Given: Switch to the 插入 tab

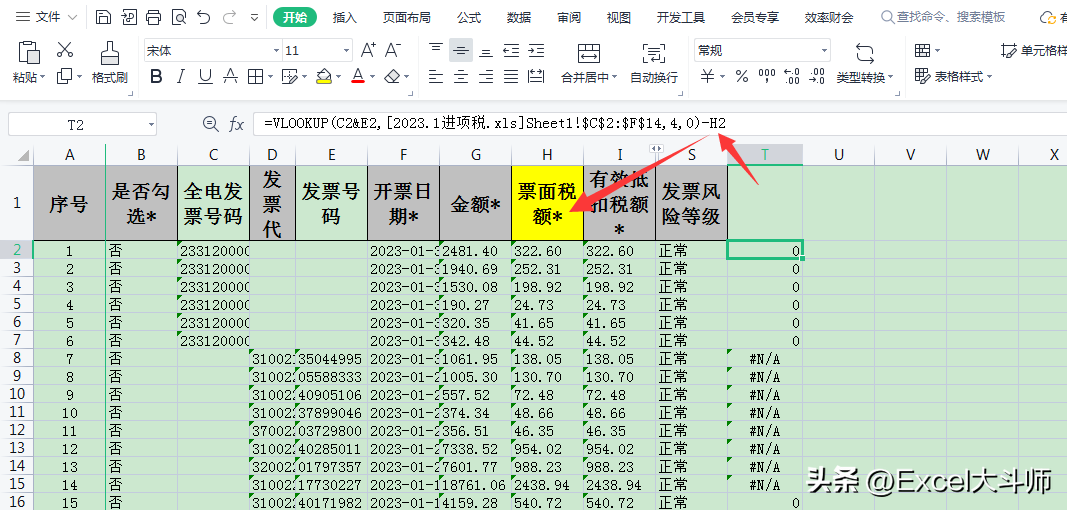Looking at the screenshot, I should coord(344,18).
